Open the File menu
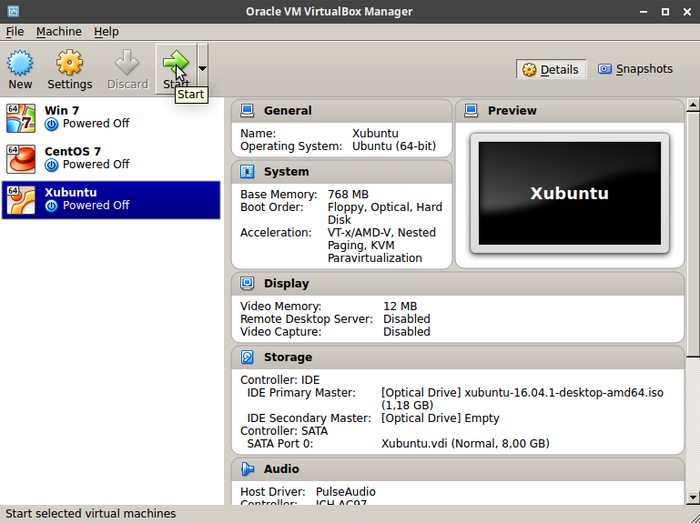The height and width of the screenshot is (523, 700). [15, 32]
